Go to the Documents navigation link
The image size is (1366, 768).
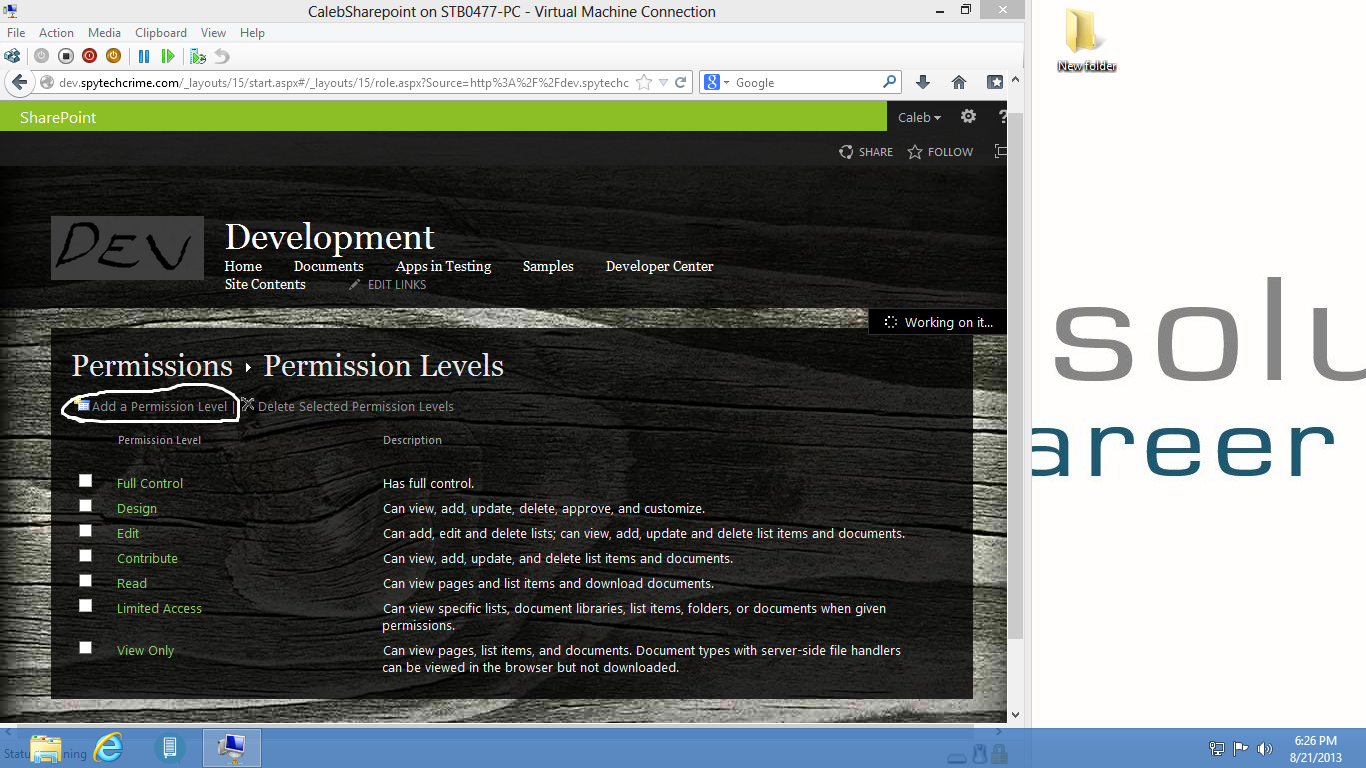tap(328, 266)
